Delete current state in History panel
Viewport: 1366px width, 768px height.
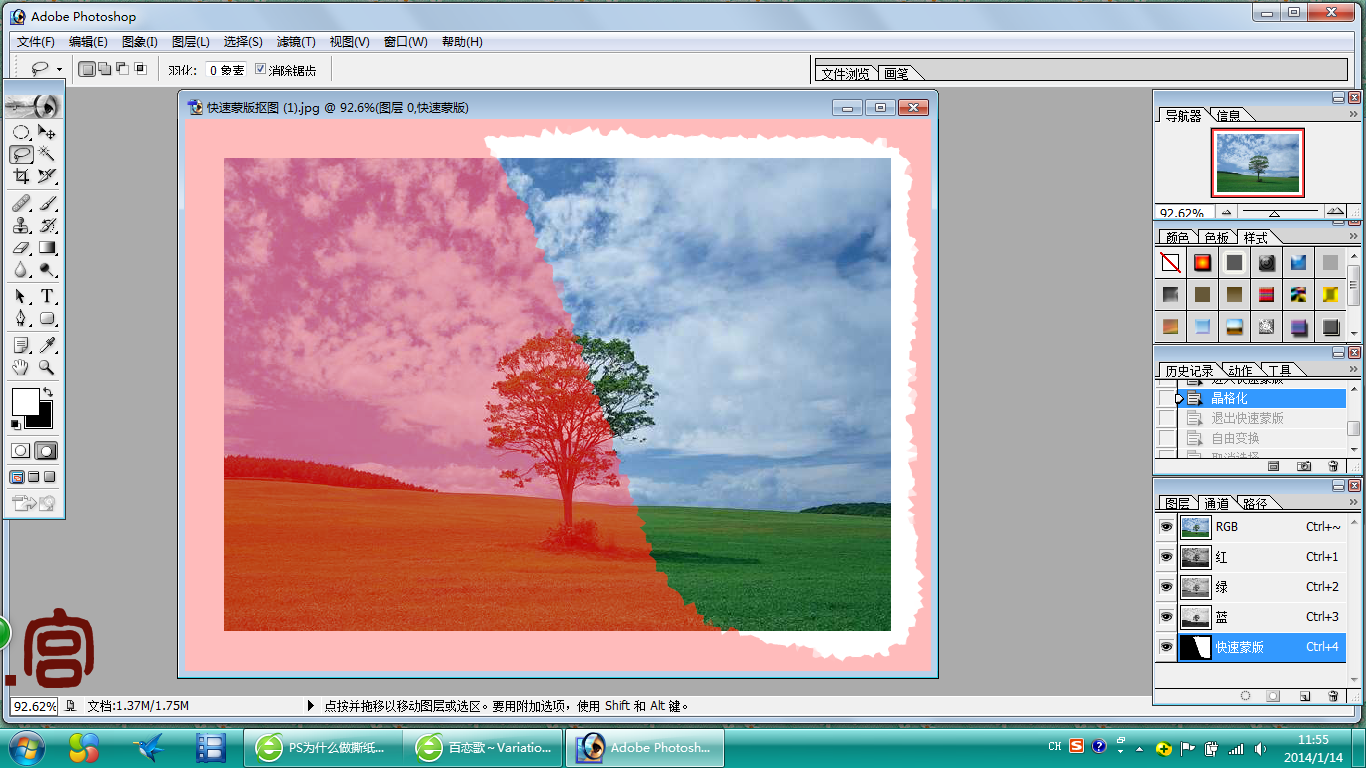[1333, 466]
